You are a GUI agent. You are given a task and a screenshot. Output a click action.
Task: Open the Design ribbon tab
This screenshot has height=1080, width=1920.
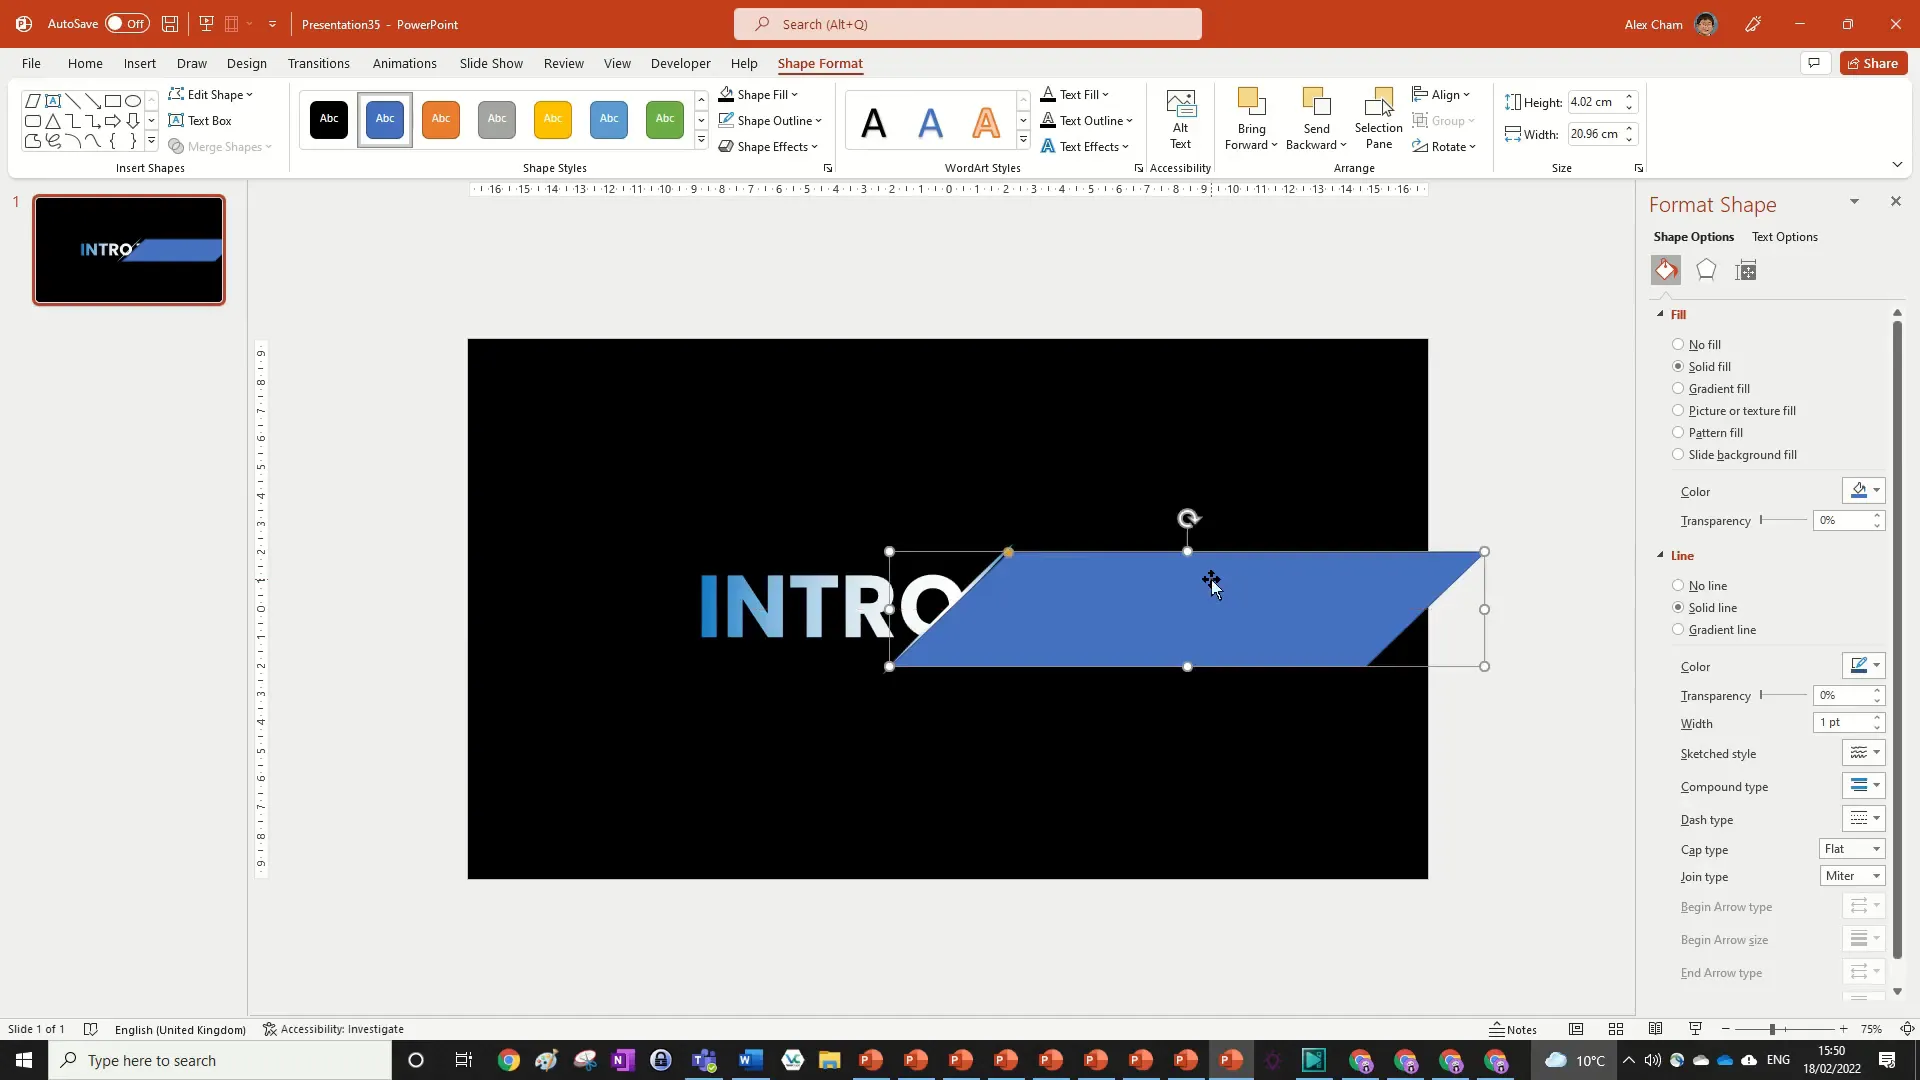[x=247, y=63]
